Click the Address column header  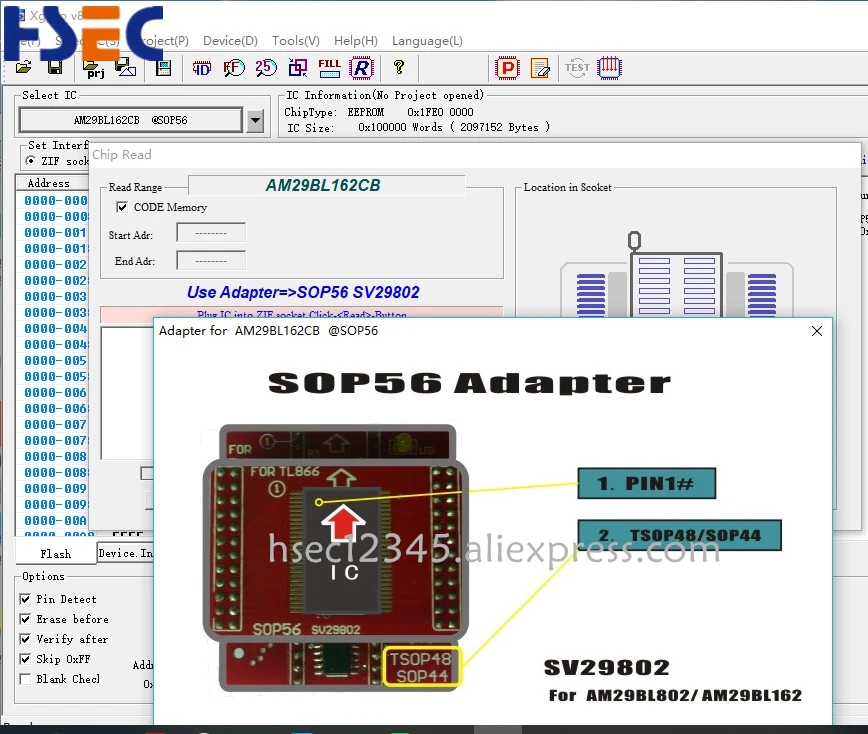pyautogui.click(x=52, y=183)
